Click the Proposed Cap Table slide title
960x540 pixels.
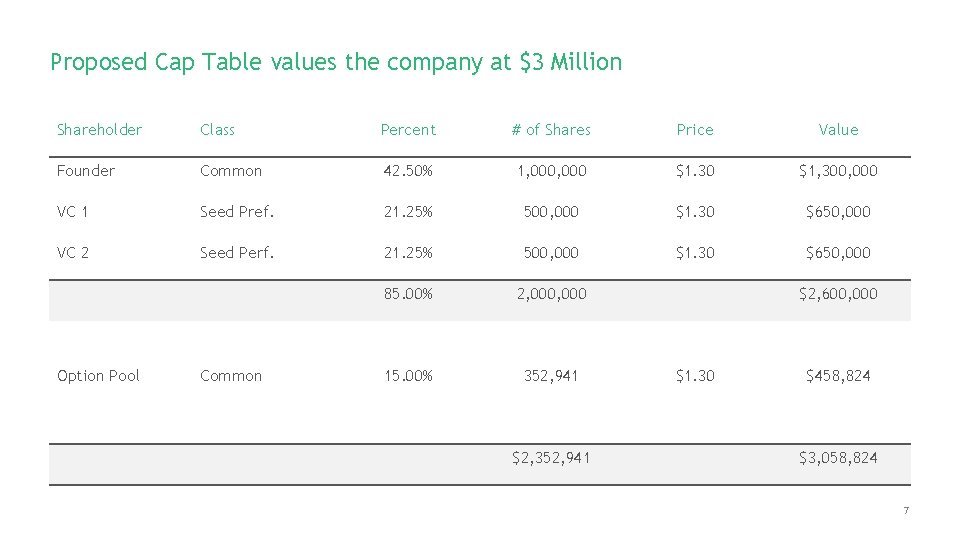(336, 63)
